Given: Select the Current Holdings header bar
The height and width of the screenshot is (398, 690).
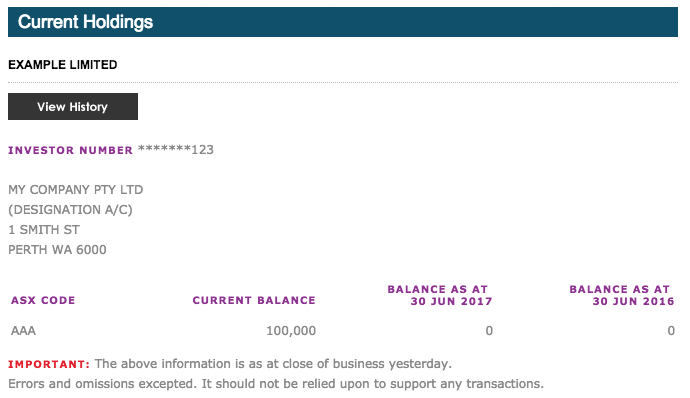Looking at the screenshot, I should (343, 22).
